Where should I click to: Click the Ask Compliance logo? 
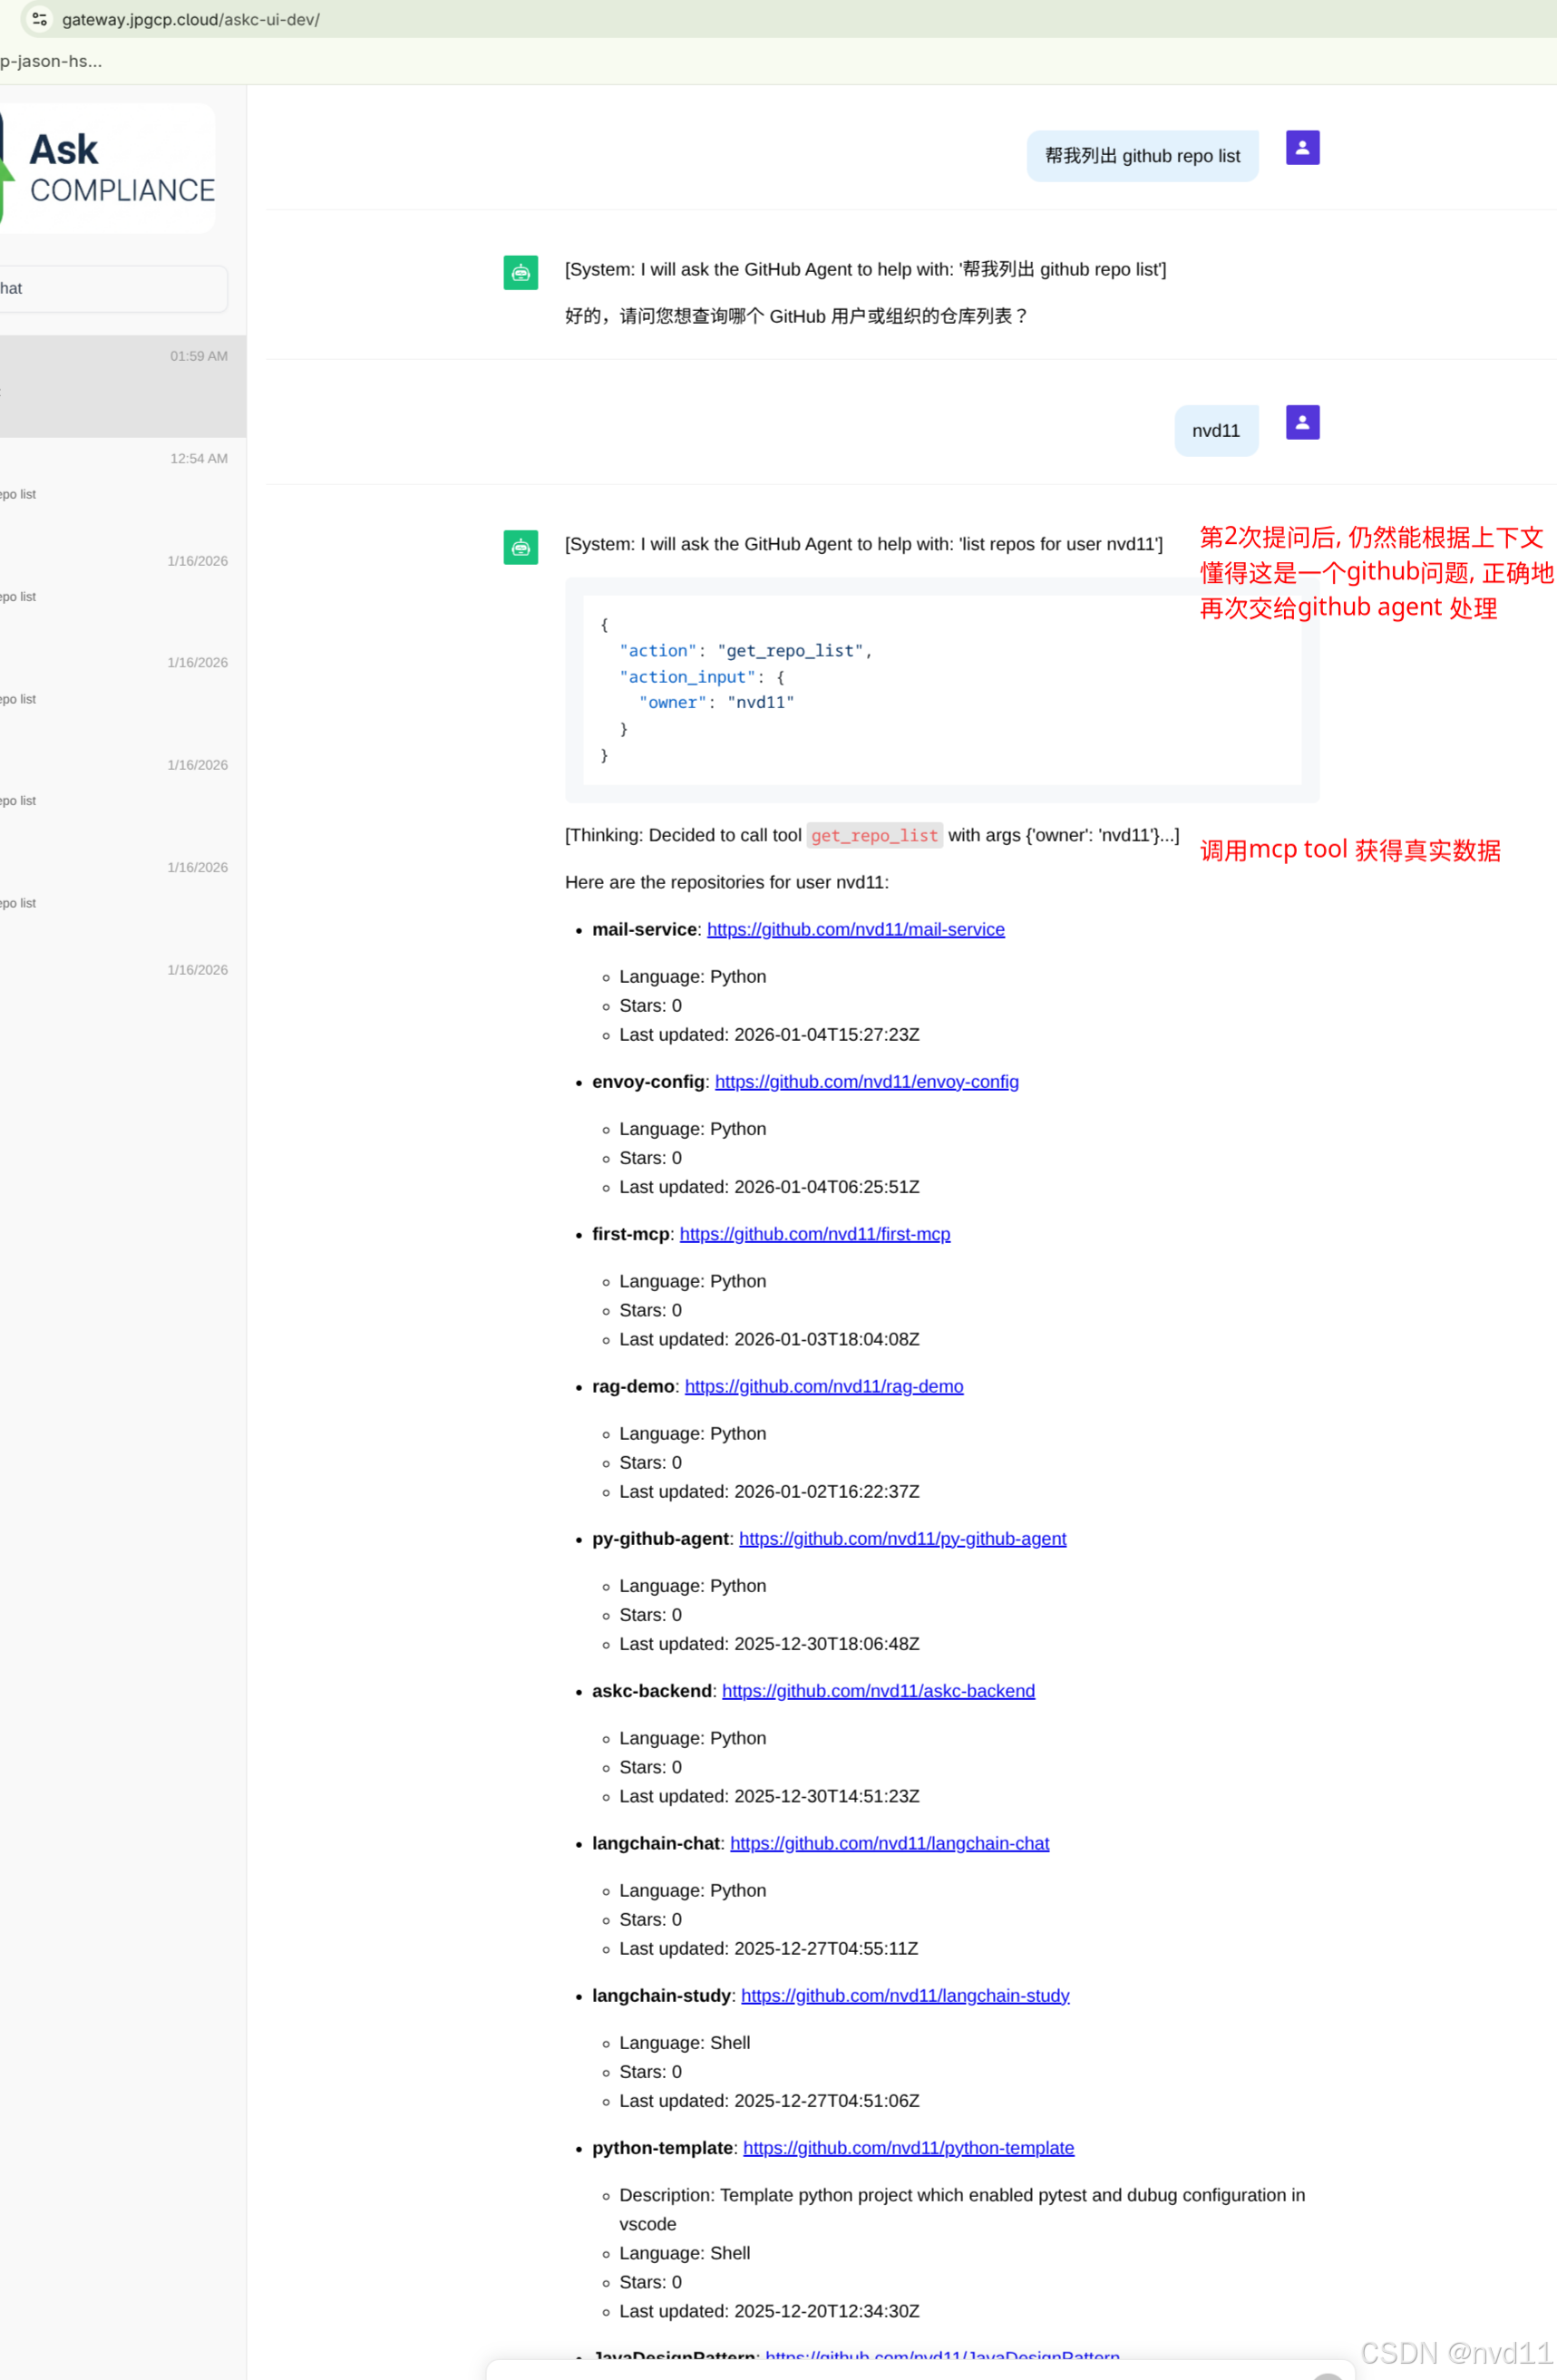pyautogui.click(x=107, y=168)
